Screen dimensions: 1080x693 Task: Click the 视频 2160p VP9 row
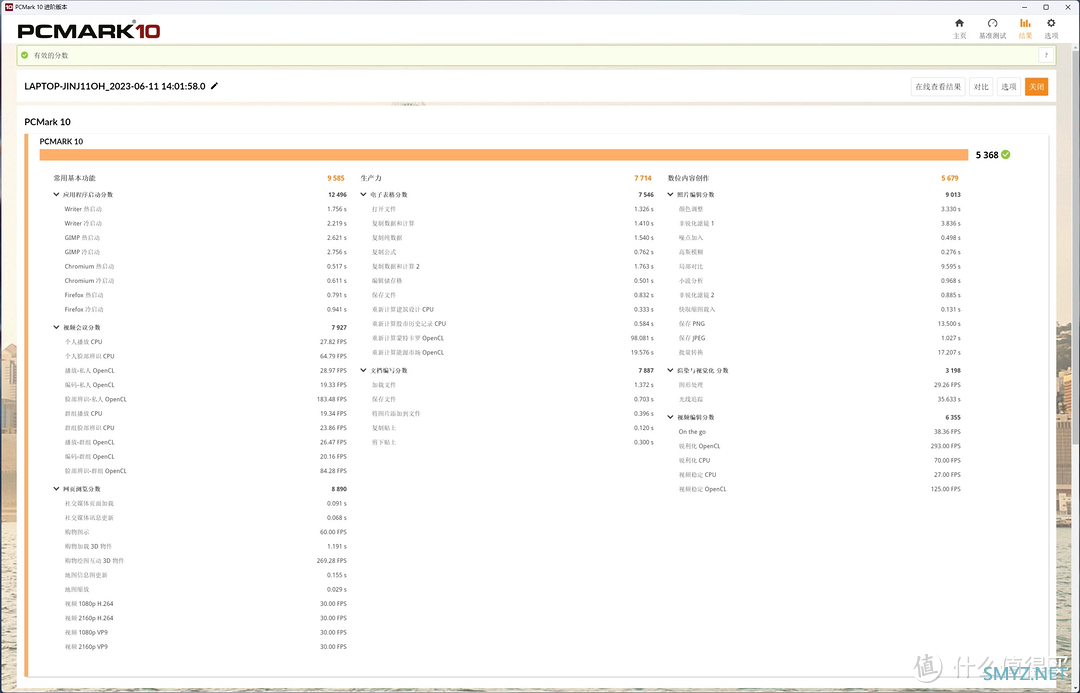pos(205,647)
